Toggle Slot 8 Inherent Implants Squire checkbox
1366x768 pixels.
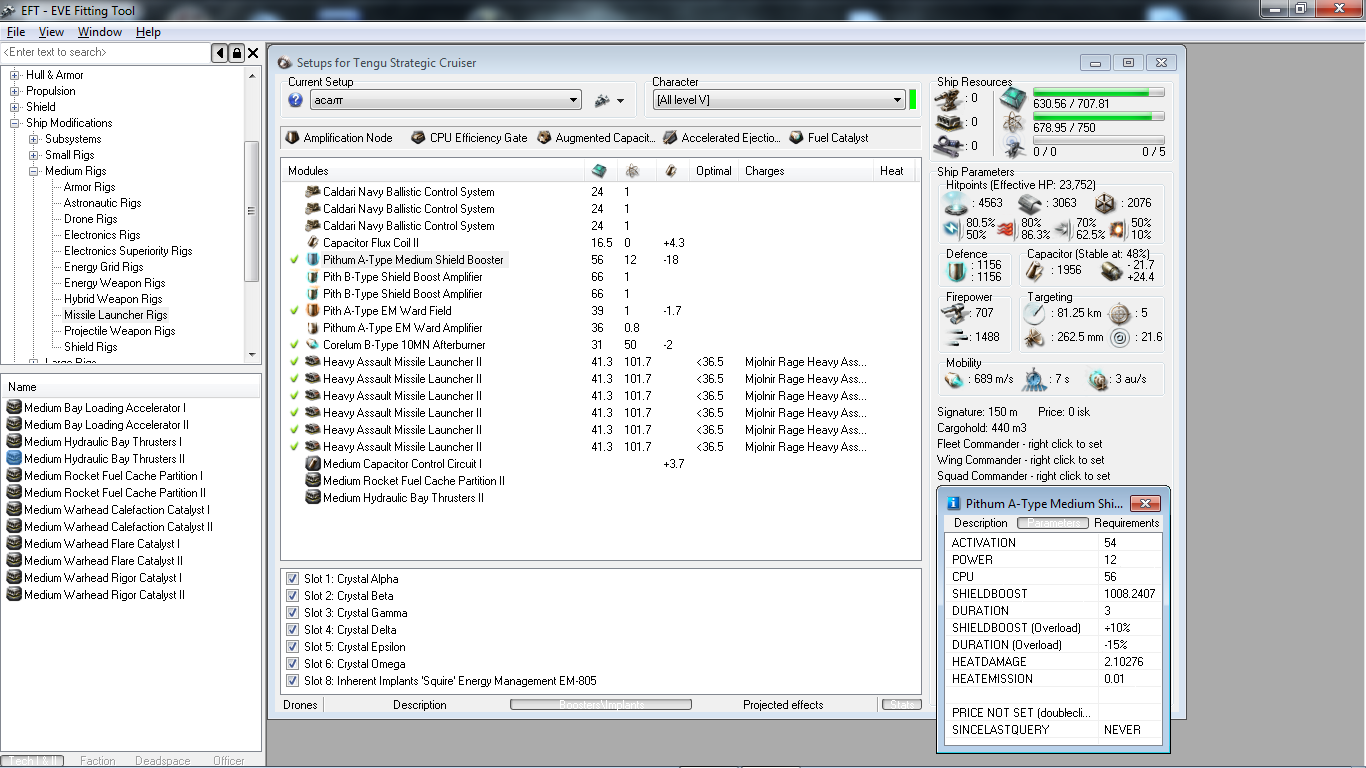pyautogui.click(x=292, y=681)
